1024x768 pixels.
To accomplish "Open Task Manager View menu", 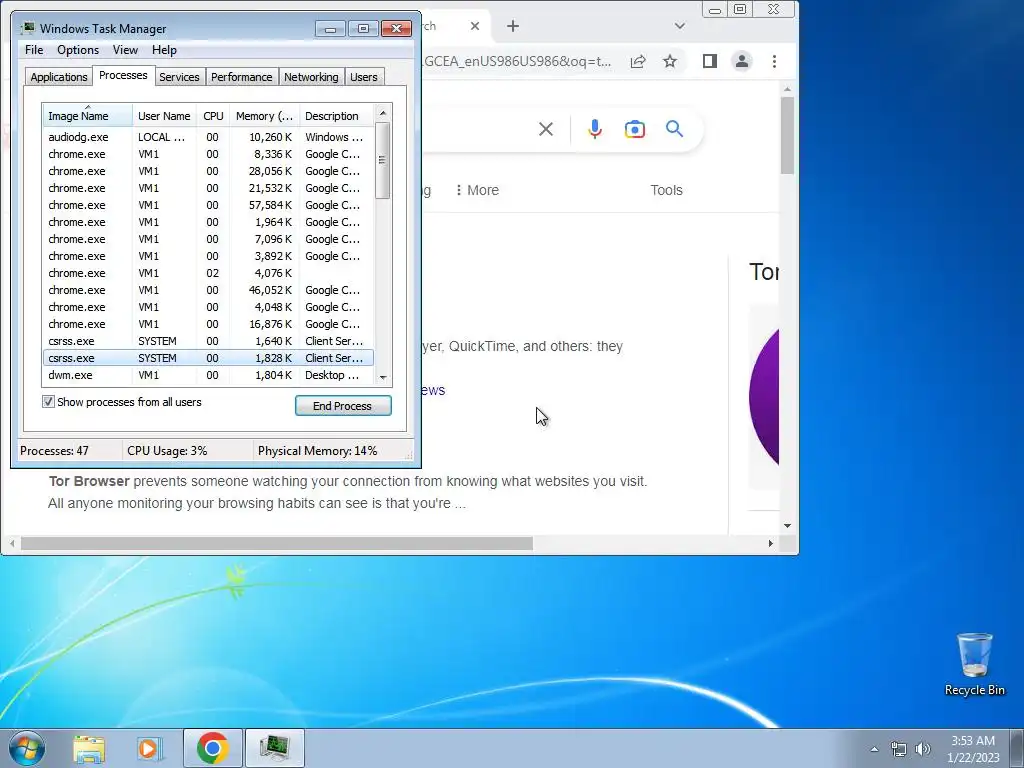I will [125, 50].
